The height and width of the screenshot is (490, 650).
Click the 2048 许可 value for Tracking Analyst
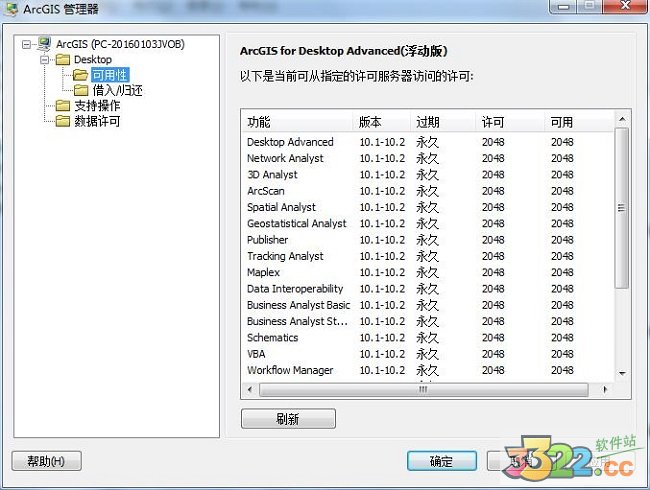pos(493,256)
